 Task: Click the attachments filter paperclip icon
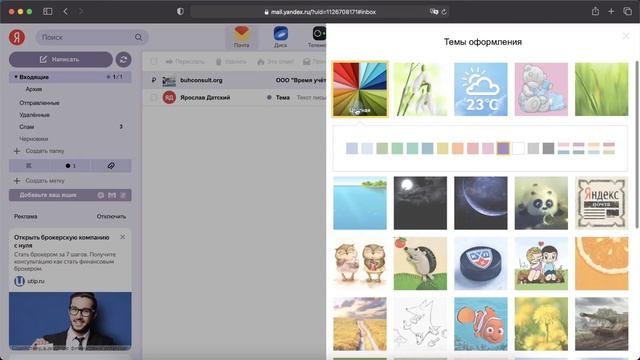point(111,166)
